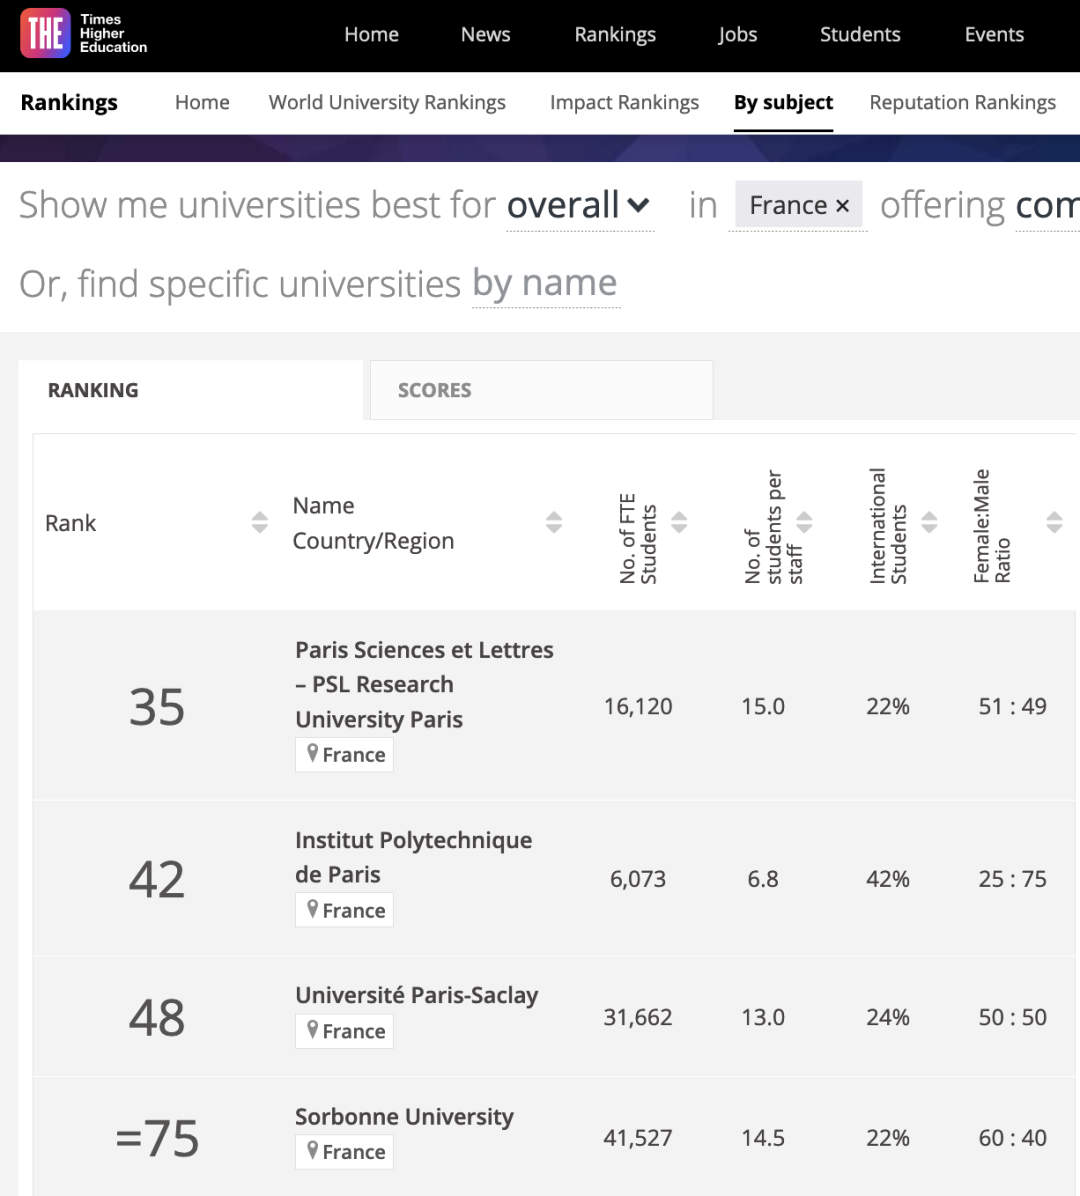Click France tag under Institut Polytechnique
Screen dimensions: 1080x1196
[345, 910]
